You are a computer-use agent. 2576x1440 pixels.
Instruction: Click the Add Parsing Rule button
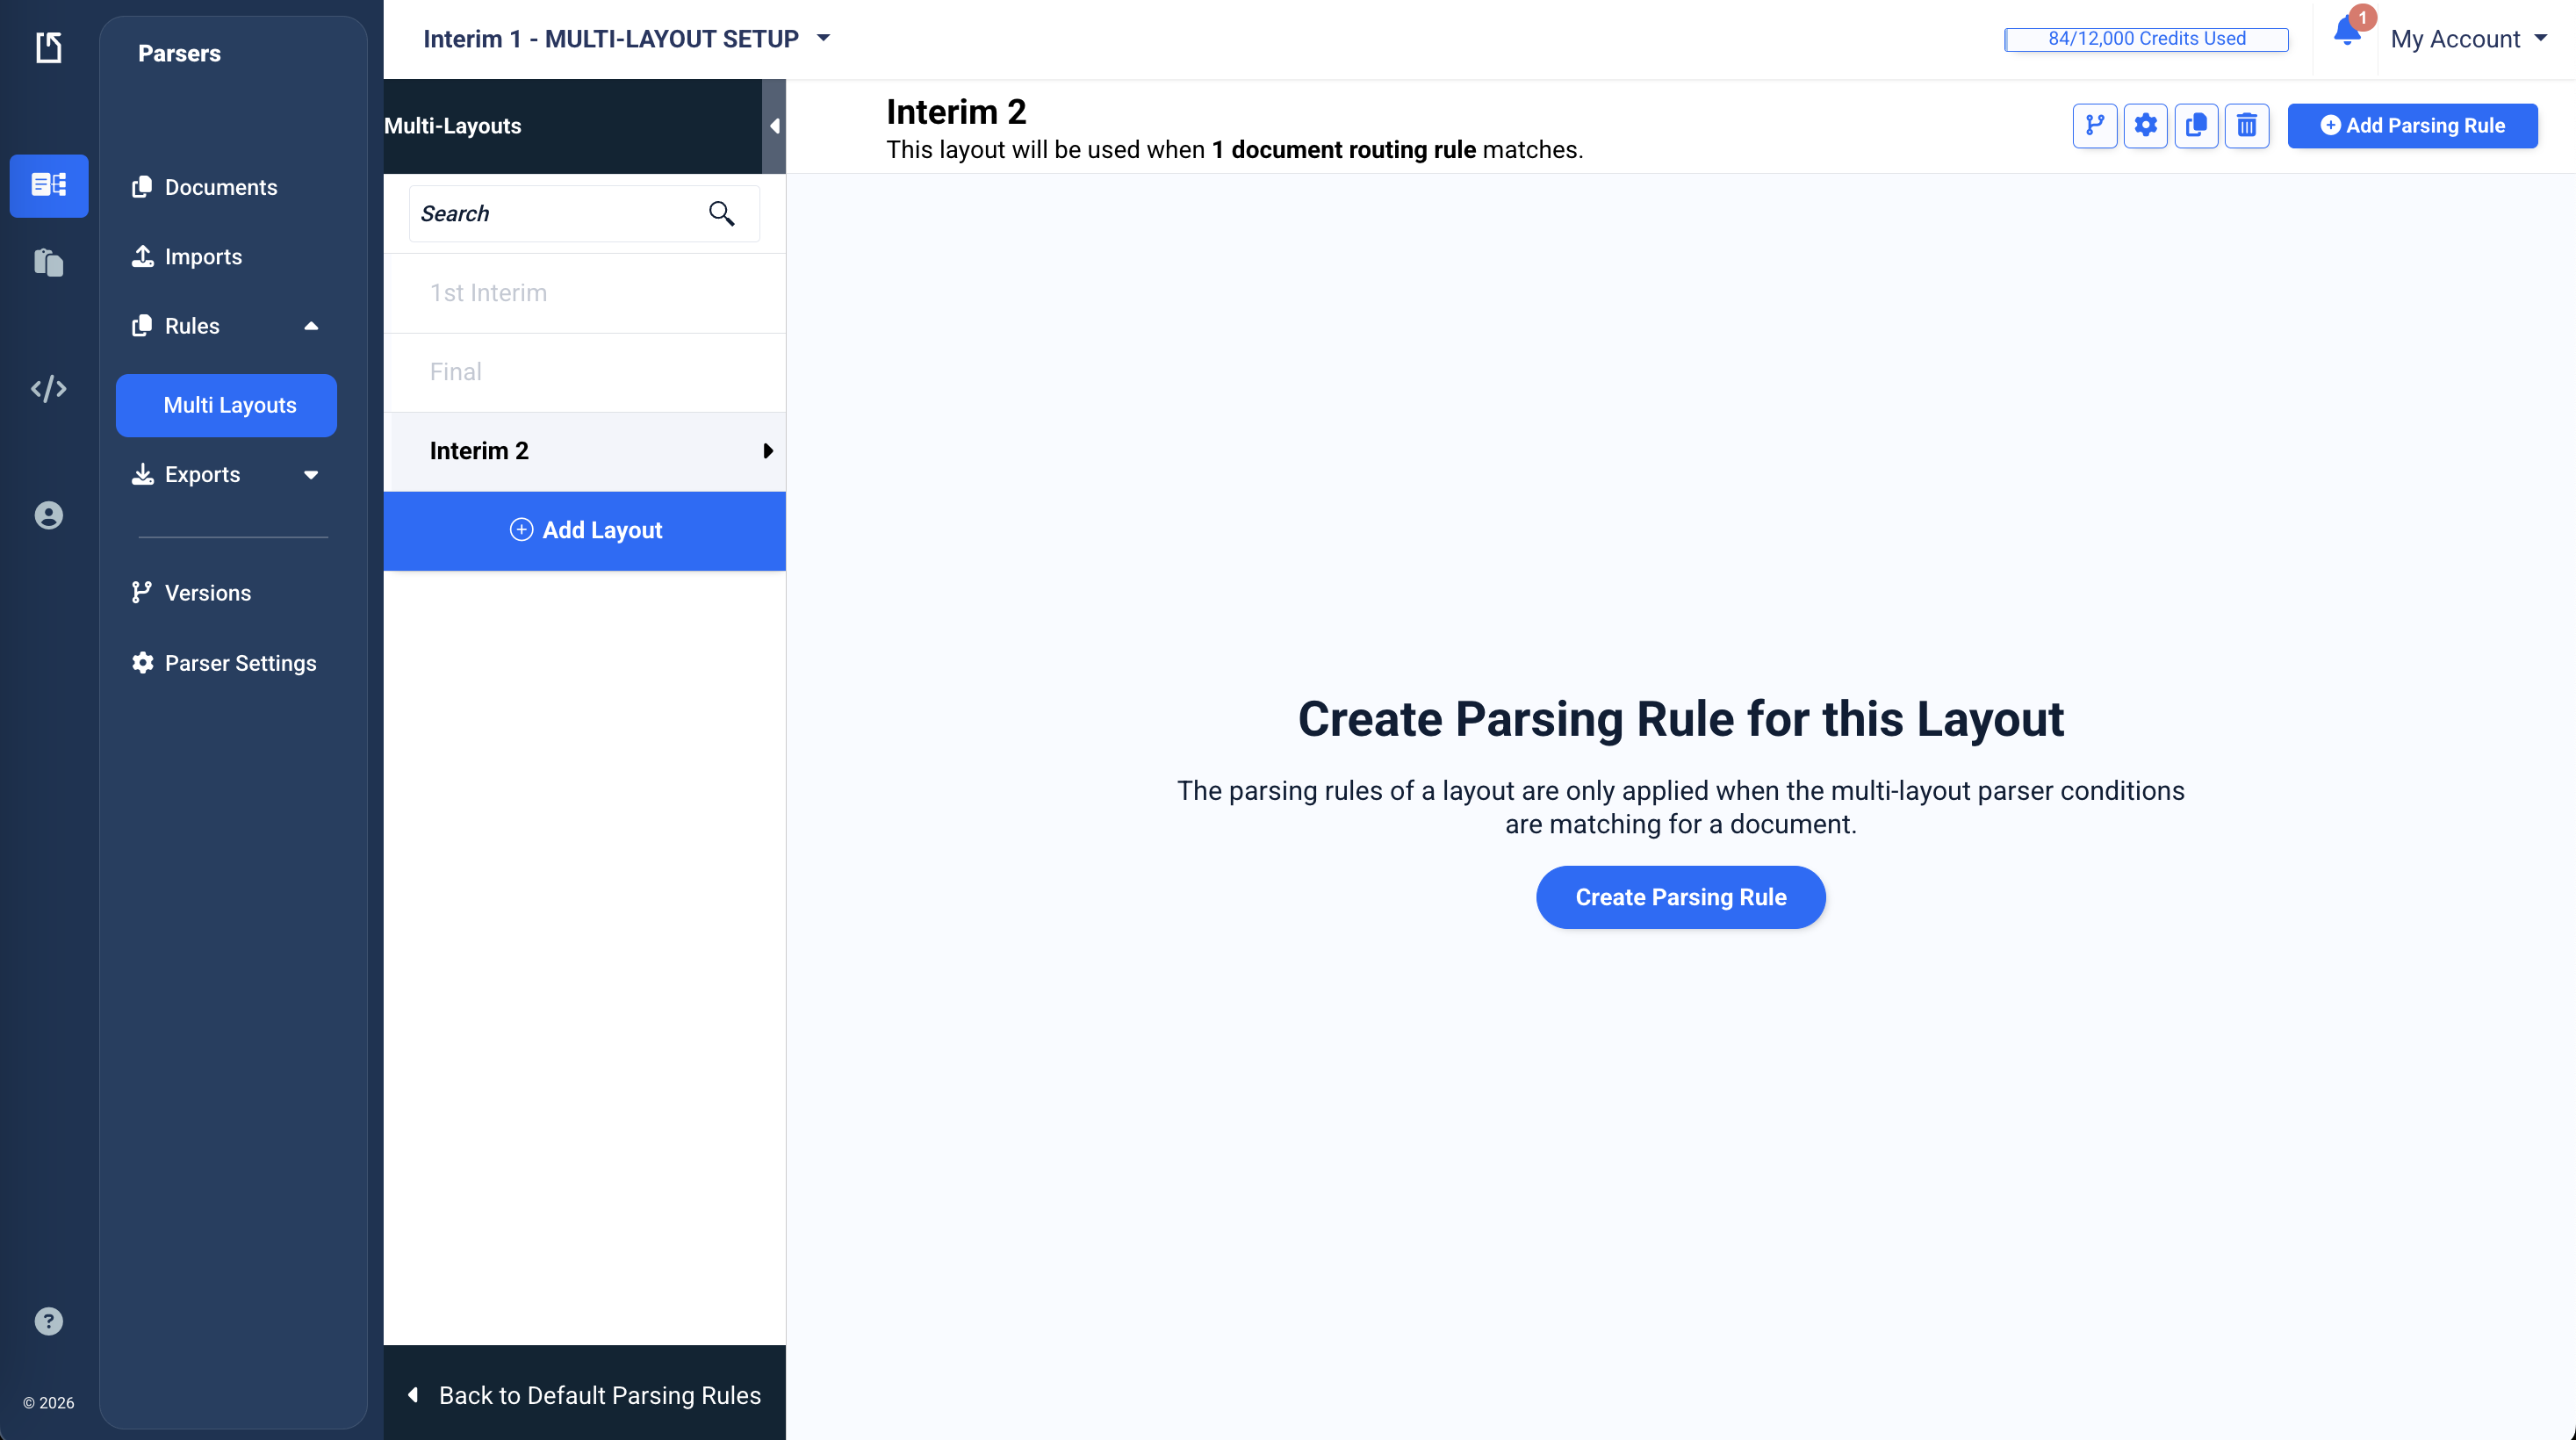pos(2412,125)
